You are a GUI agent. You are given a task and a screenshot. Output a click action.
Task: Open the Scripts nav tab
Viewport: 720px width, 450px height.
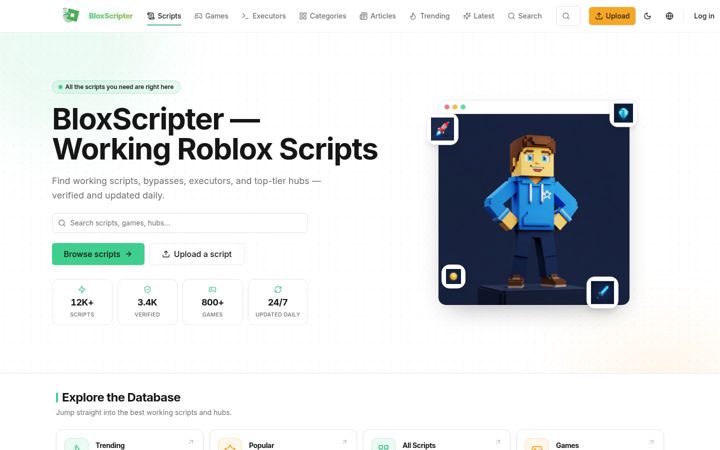[164, 16]
